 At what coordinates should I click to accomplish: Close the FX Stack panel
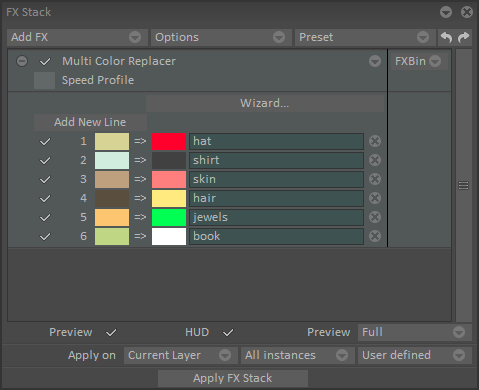coord(467,12)
